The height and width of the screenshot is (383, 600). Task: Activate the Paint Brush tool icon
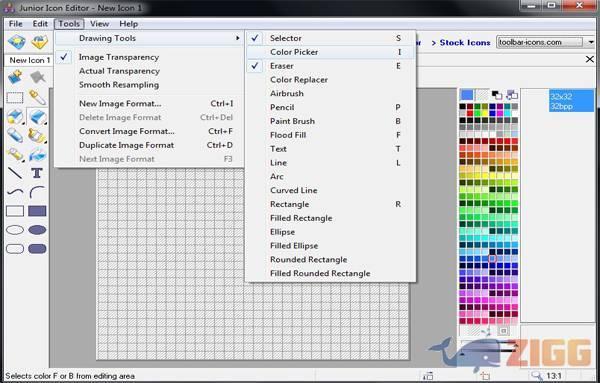pos(37,135)
